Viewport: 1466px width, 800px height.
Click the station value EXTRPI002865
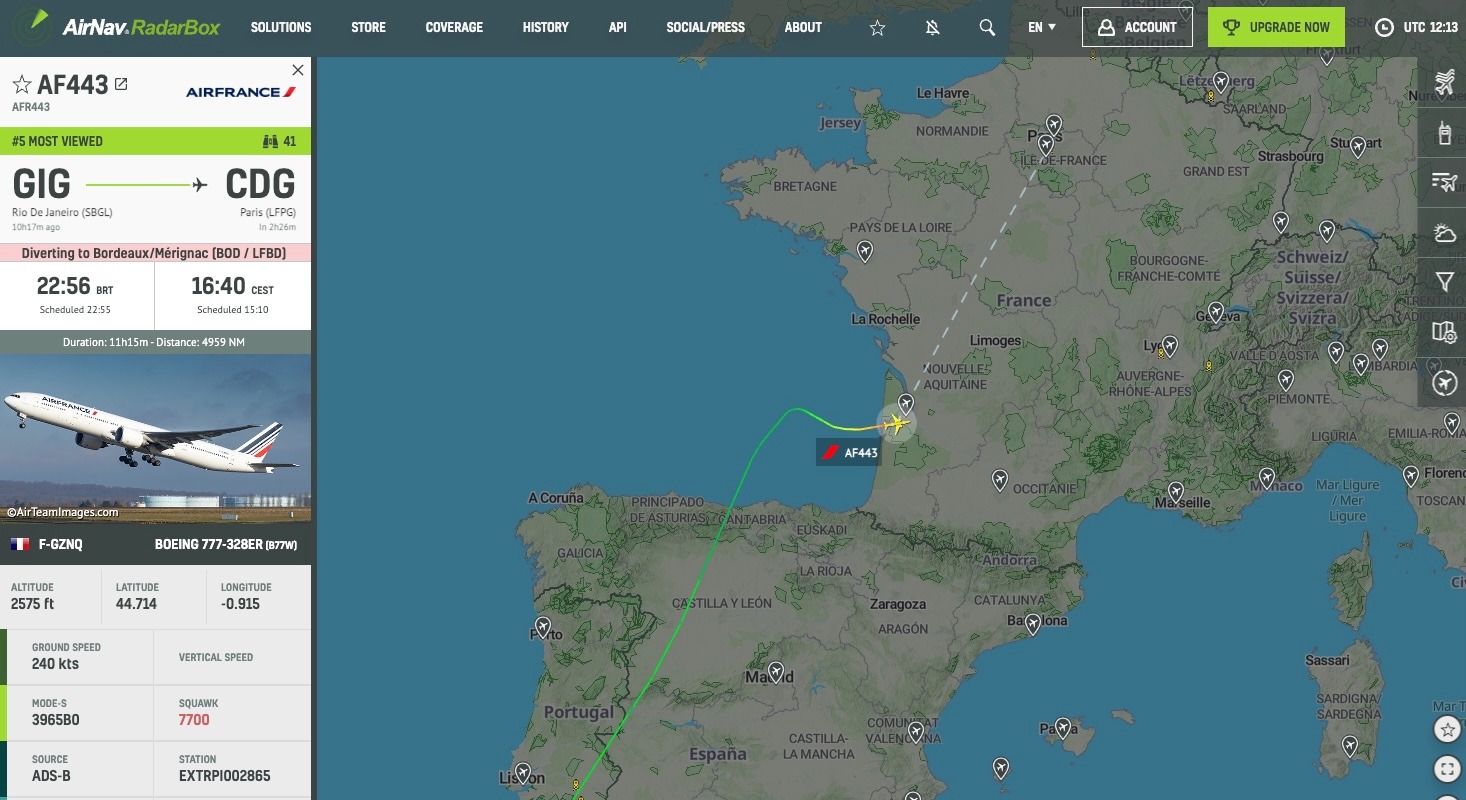pos(225,776)
